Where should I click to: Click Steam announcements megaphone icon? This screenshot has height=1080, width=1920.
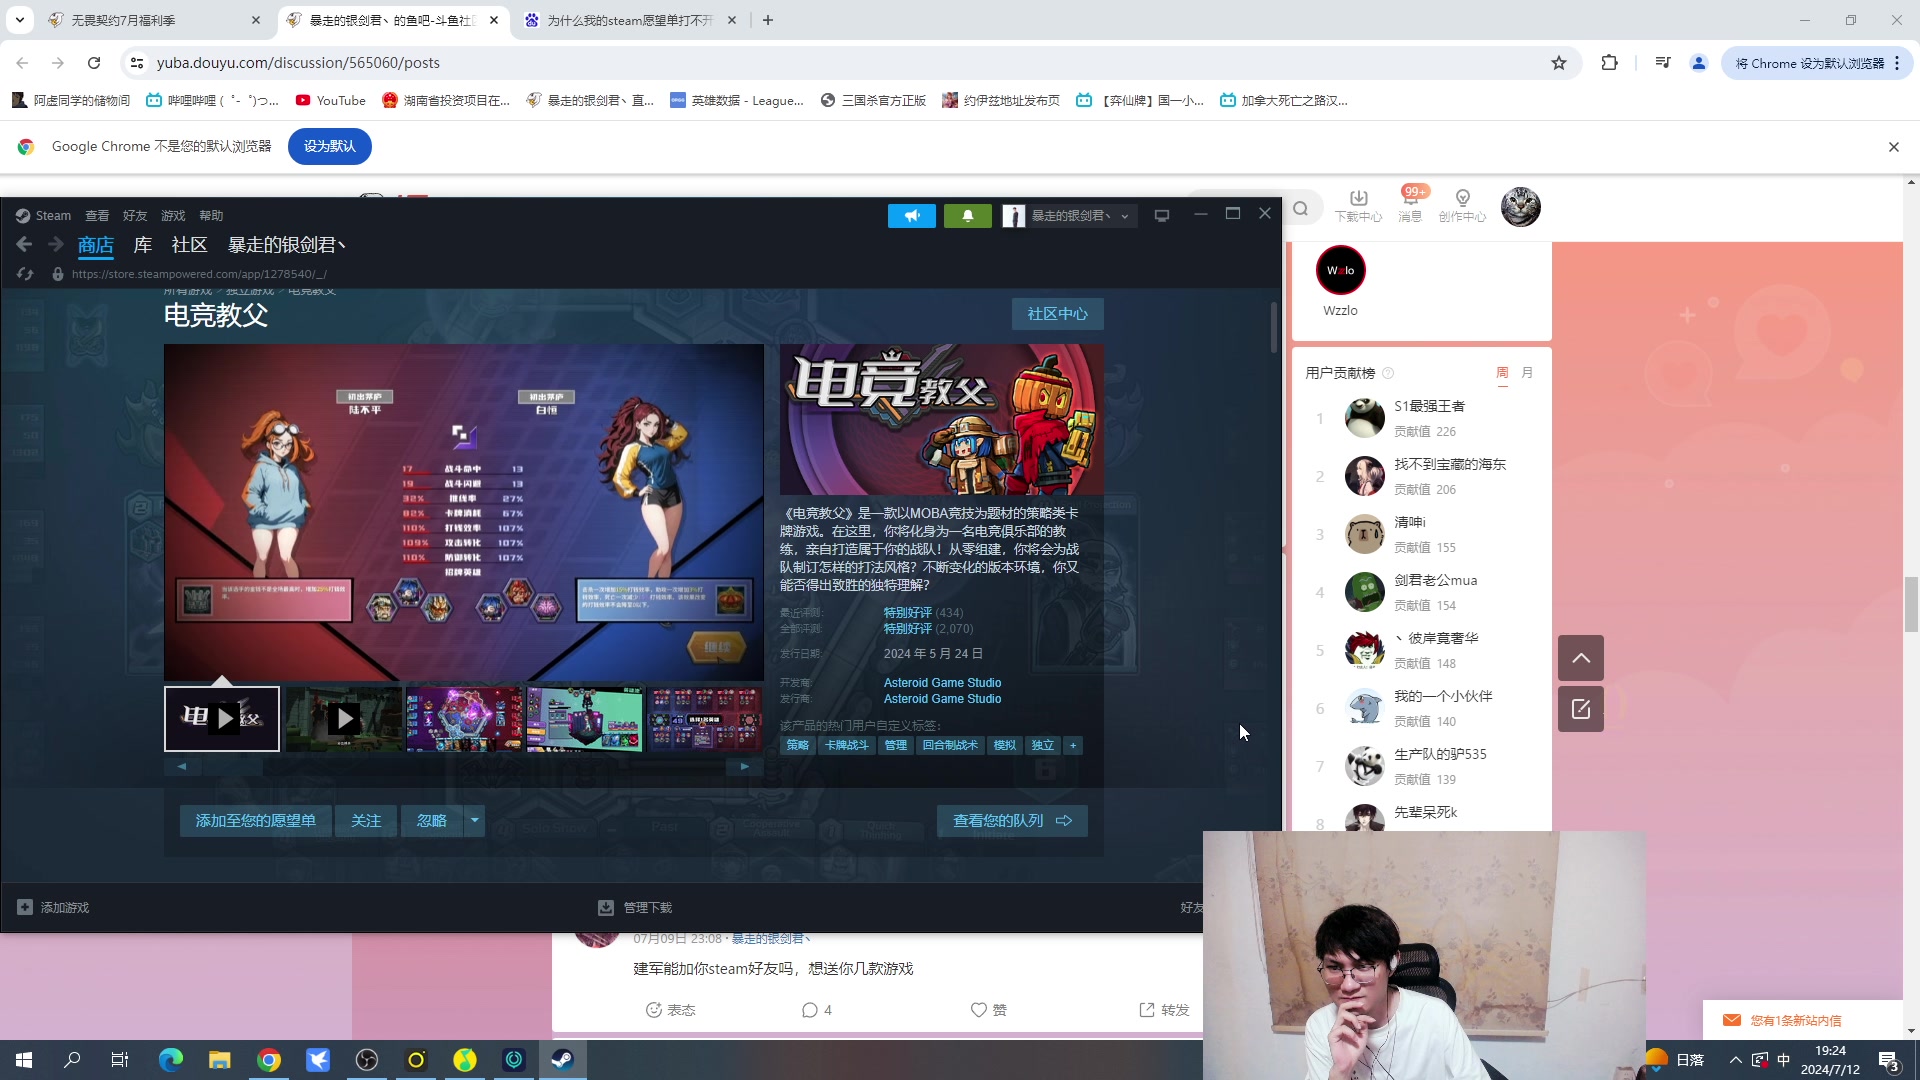[x=911, y=216]
